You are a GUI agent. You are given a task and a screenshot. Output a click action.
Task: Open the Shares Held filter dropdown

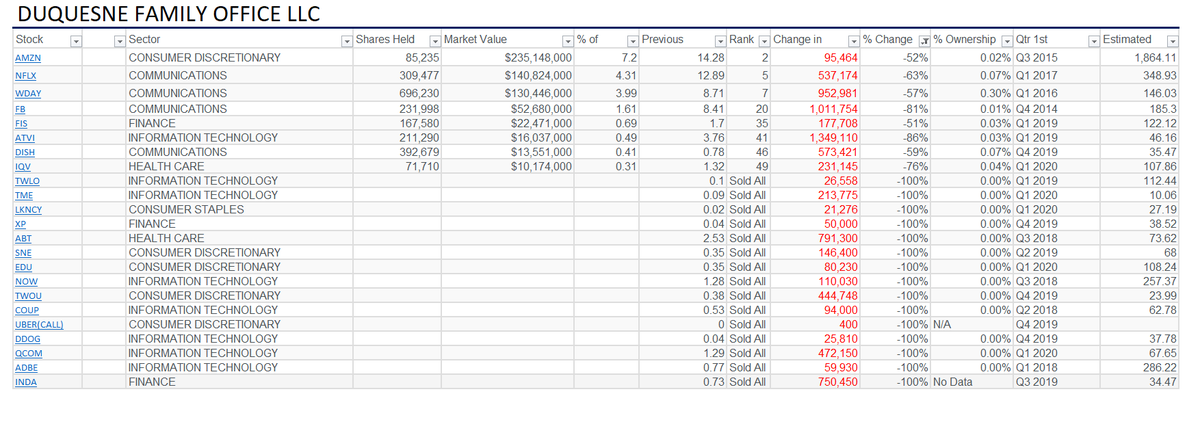(435, 40)
